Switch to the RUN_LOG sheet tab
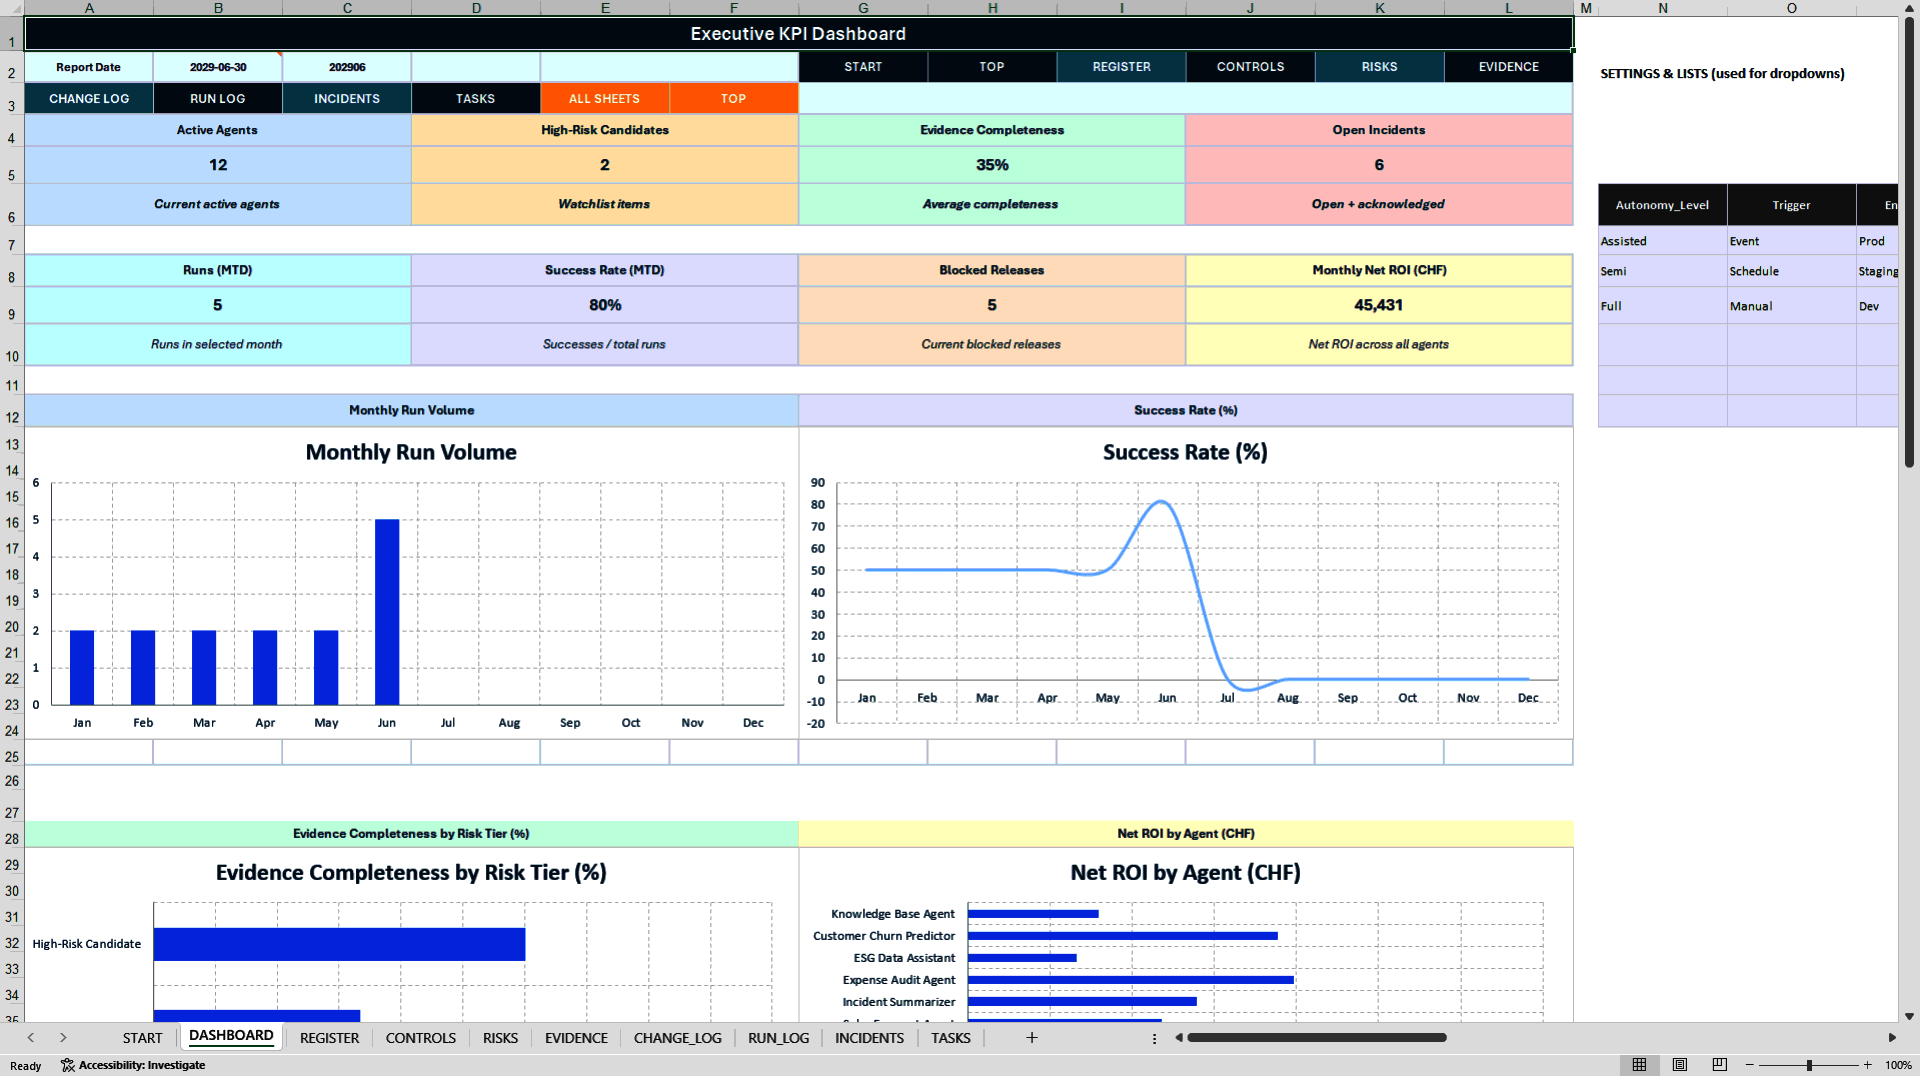Viewport: 1920px width, 1076px height. (x=778, y=1038)
